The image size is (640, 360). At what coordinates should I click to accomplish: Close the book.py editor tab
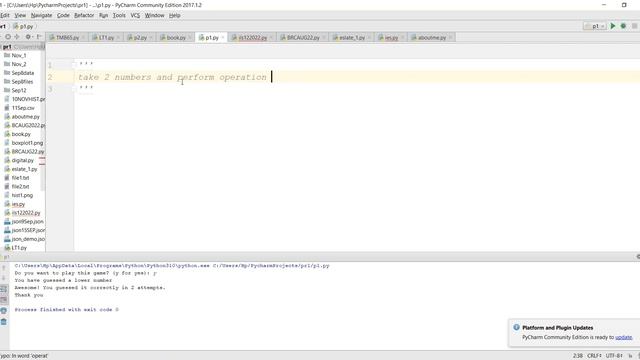click(190, 38)
